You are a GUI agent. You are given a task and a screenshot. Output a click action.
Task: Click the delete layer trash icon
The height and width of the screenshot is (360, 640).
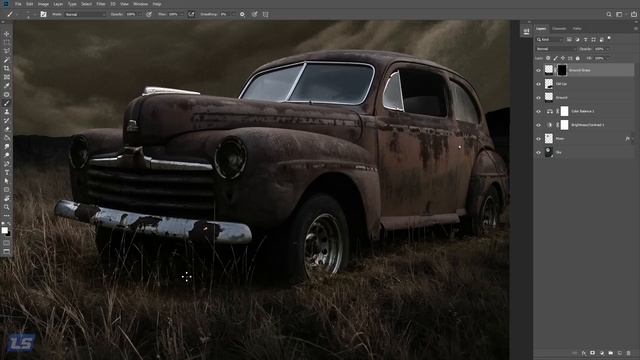(x=629, y=353)
